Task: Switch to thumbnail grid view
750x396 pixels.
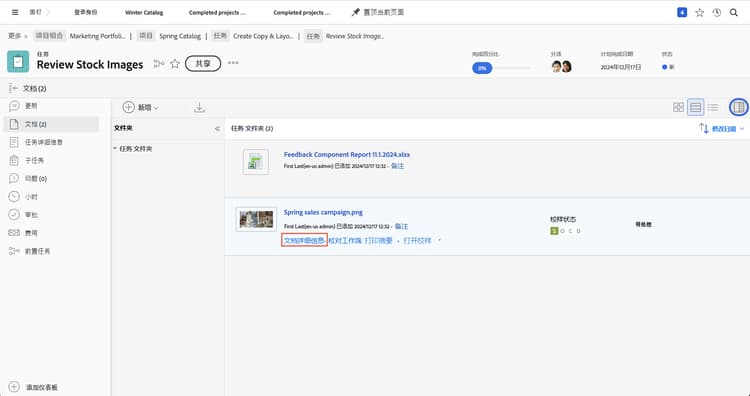Action: click(x=678, y=107)
